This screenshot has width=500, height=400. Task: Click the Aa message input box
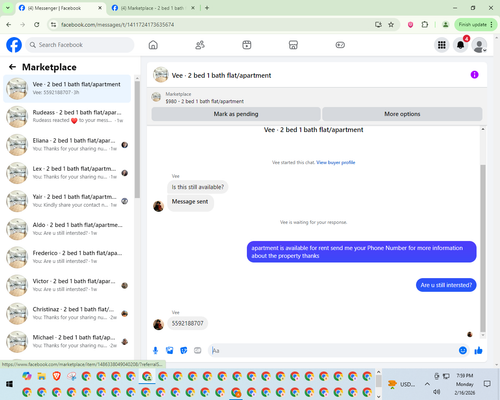coord(333,350)
